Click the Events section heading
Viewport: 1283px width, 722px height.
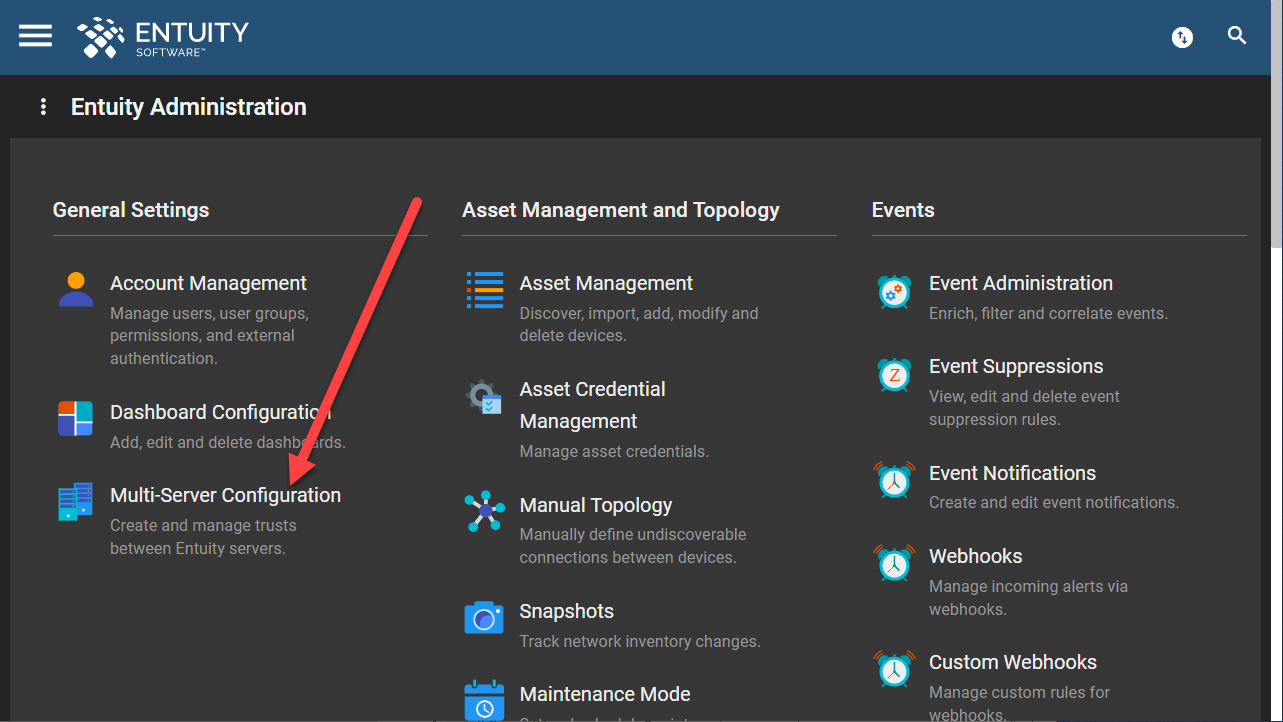903,210
